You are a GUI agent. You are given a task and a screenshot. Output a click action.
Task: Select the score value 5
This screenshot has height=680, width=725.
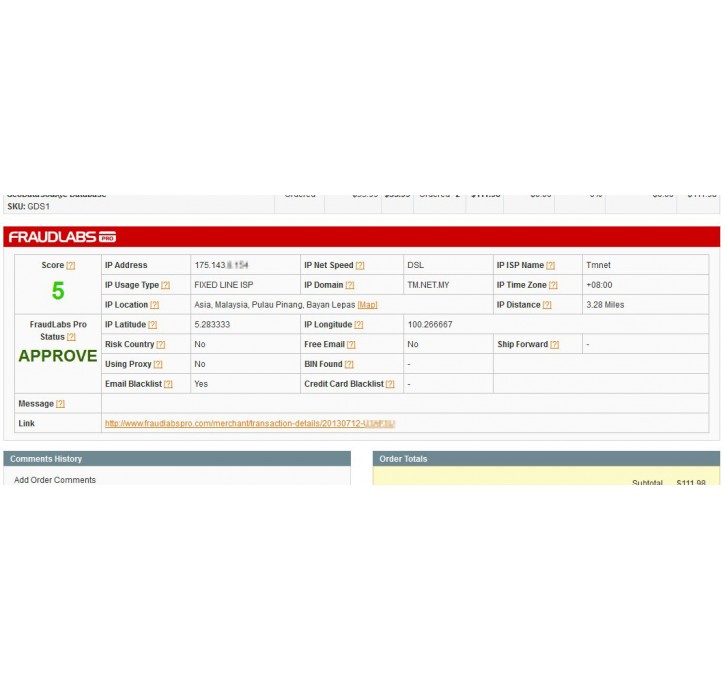click(58, 291)
